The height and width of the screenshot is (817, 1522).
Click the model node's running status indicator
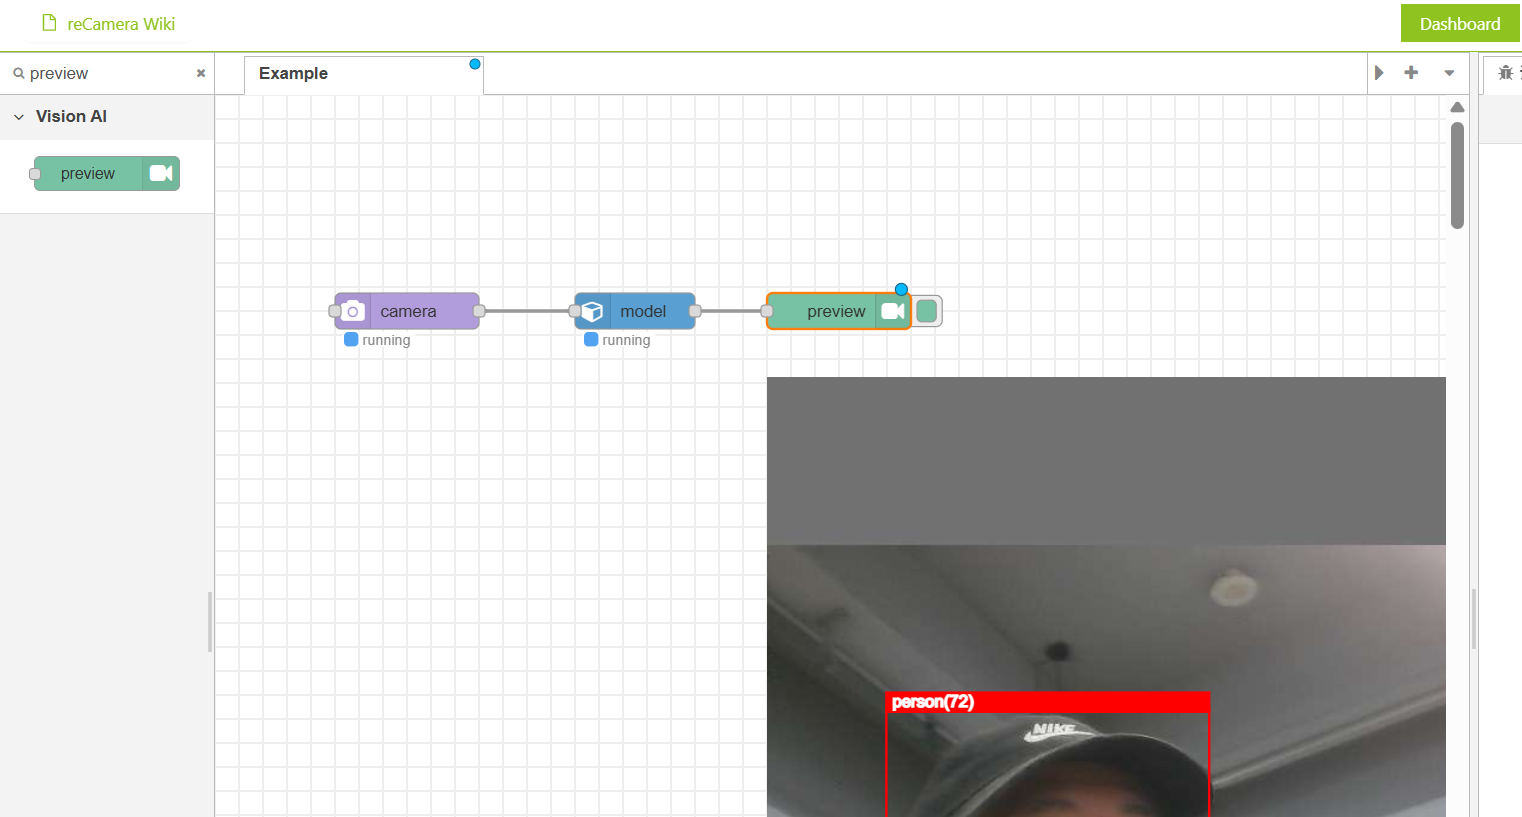tap(591, 340)
